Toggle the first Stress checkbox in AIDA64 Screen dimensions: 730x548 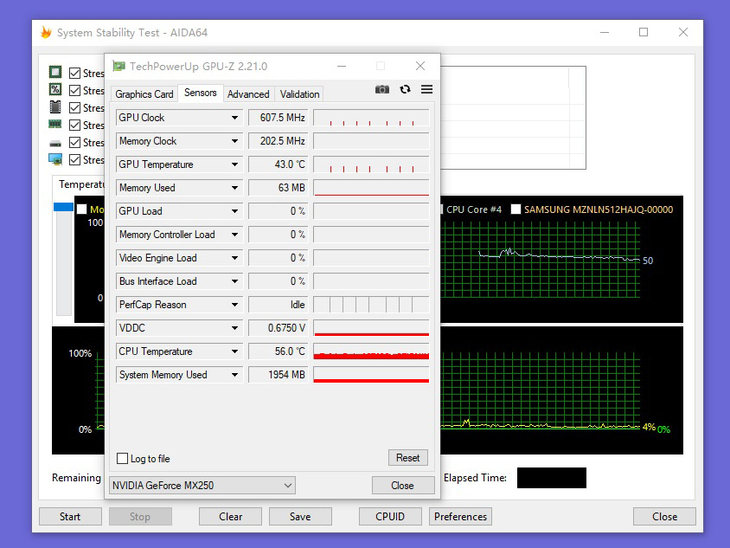click(74, 73)
